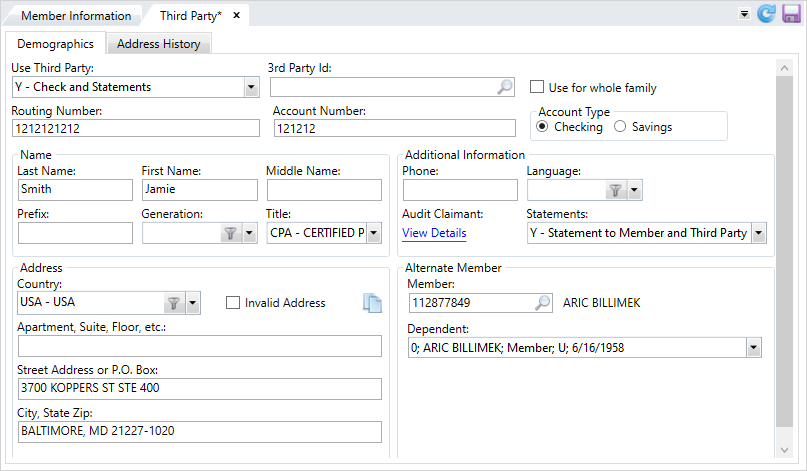This screenshot has height=471, width=807.
Task: Open the tab list dropdown arrow icon
Action: click(744, 14)
